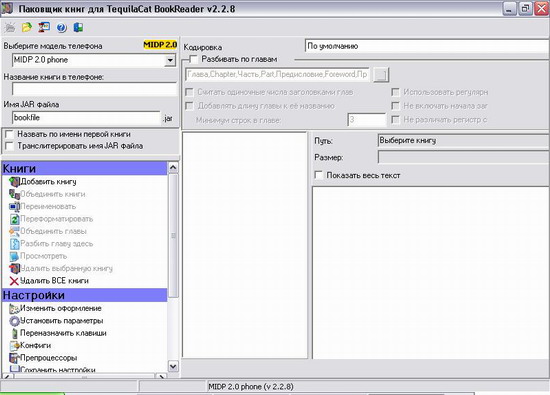Screen dimensions: 550x395
Task: Click icon beside Конфиги
Action: (x=14, y=346)
